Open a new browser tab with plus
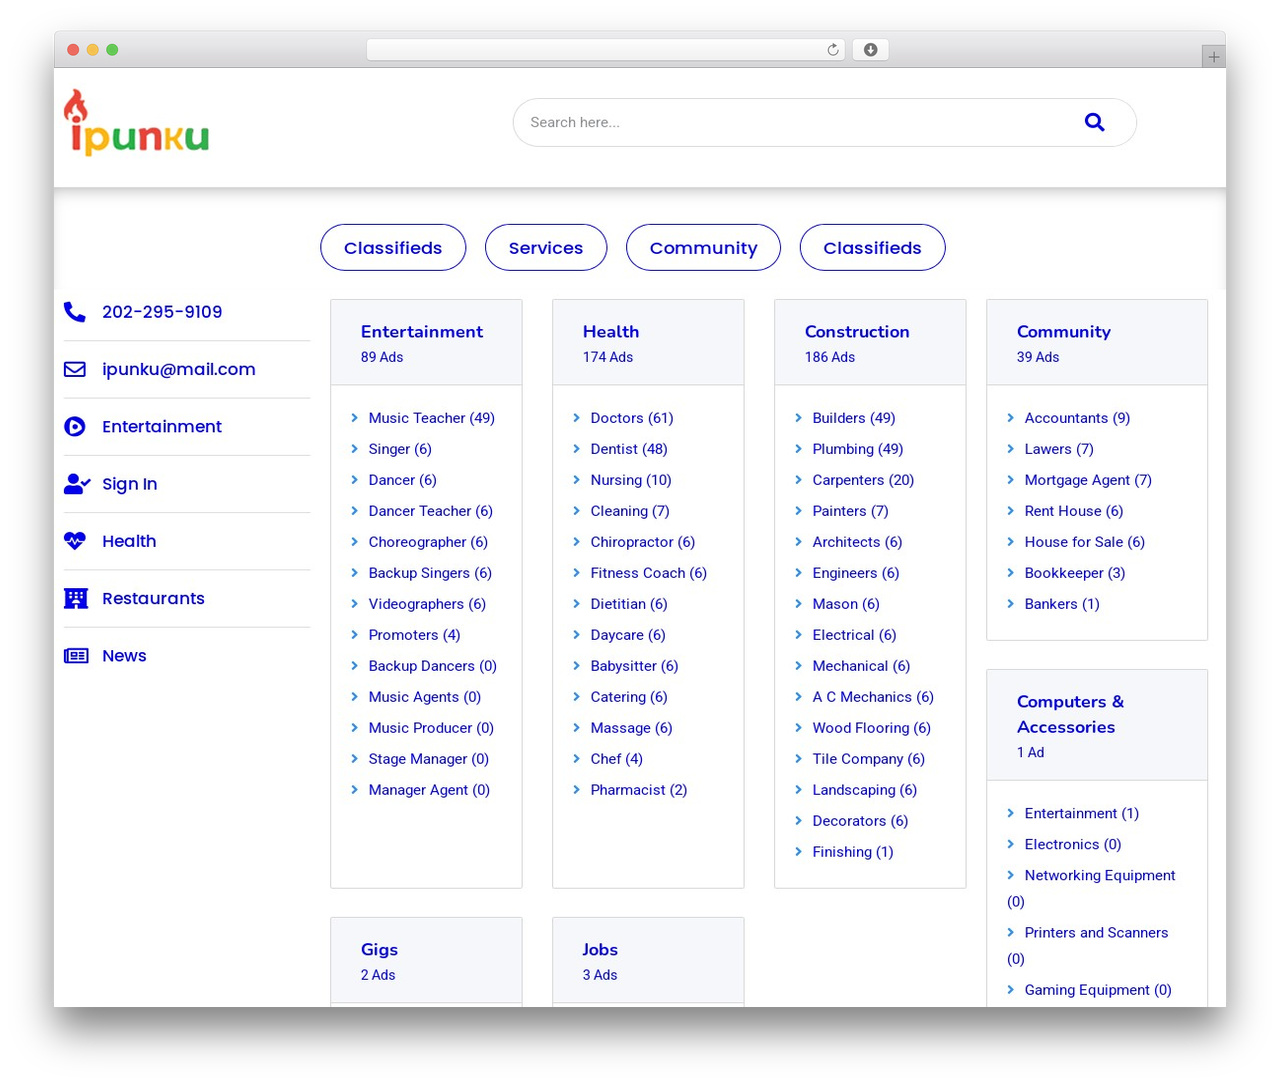Image resolution: width=1280 pixels, height=1084 pixels. (x=1213, y=57)
